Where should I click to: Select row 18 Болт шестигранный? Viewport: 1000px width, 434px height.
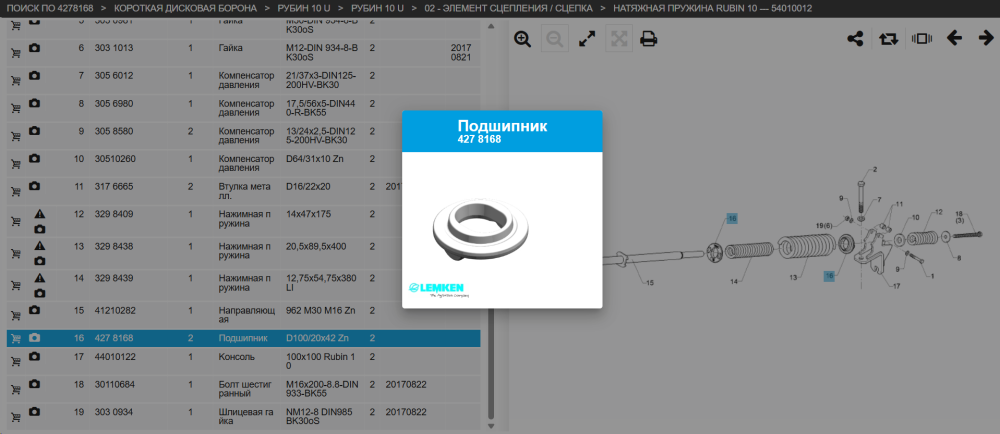pos(243,389)
